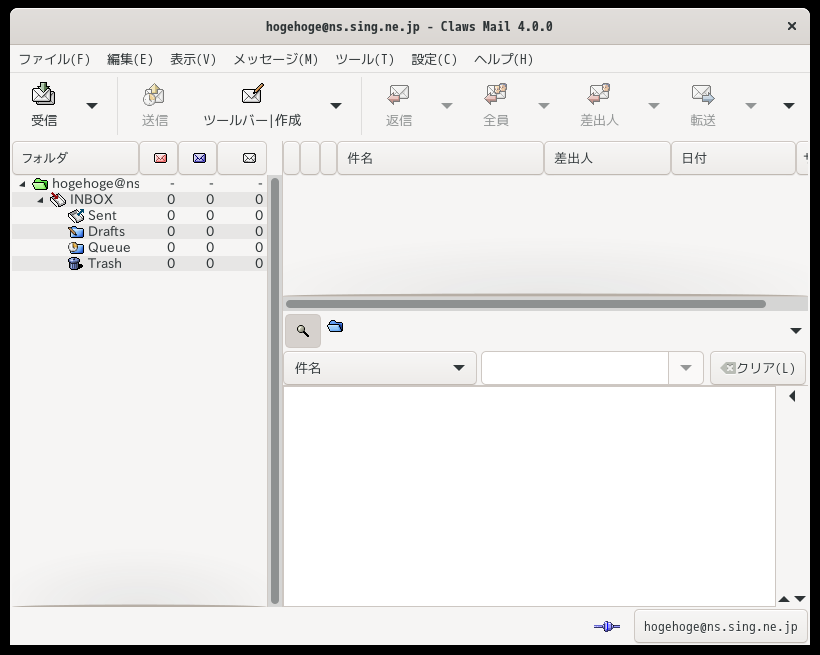Open the ツール(T) menu

(x=365, y=59)
